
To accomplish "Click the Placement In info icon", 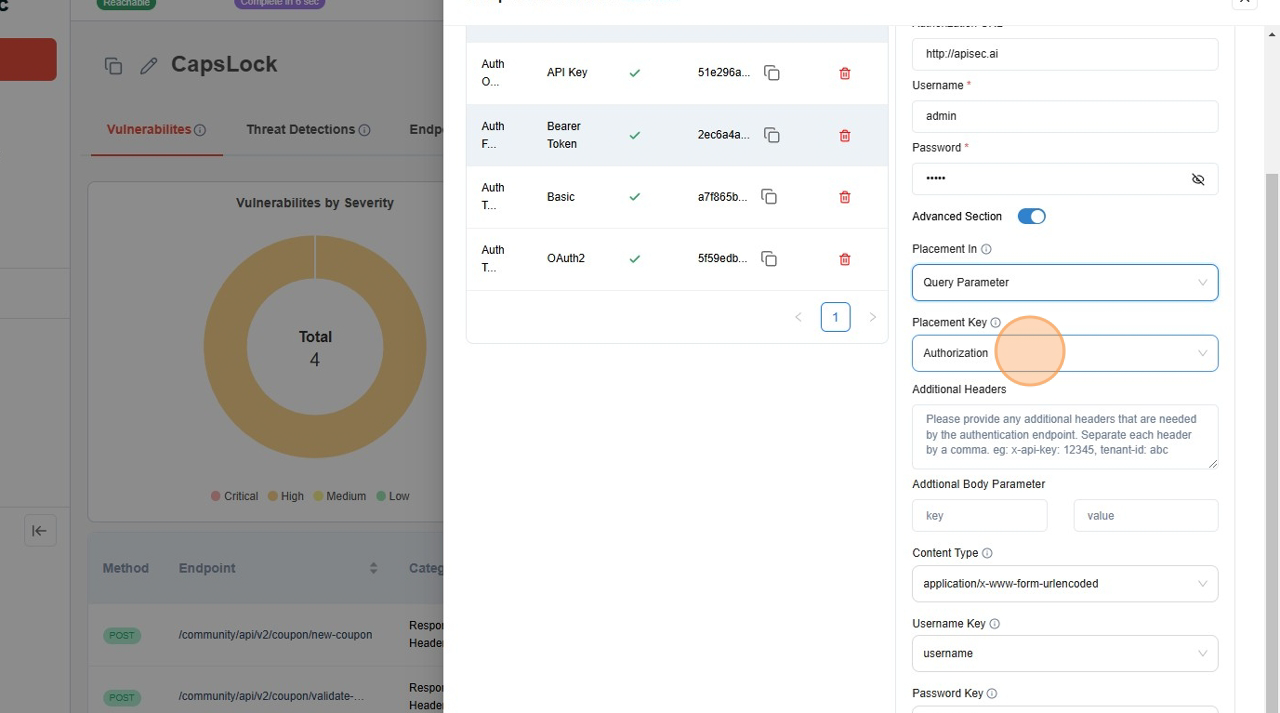I will (986, 249).
